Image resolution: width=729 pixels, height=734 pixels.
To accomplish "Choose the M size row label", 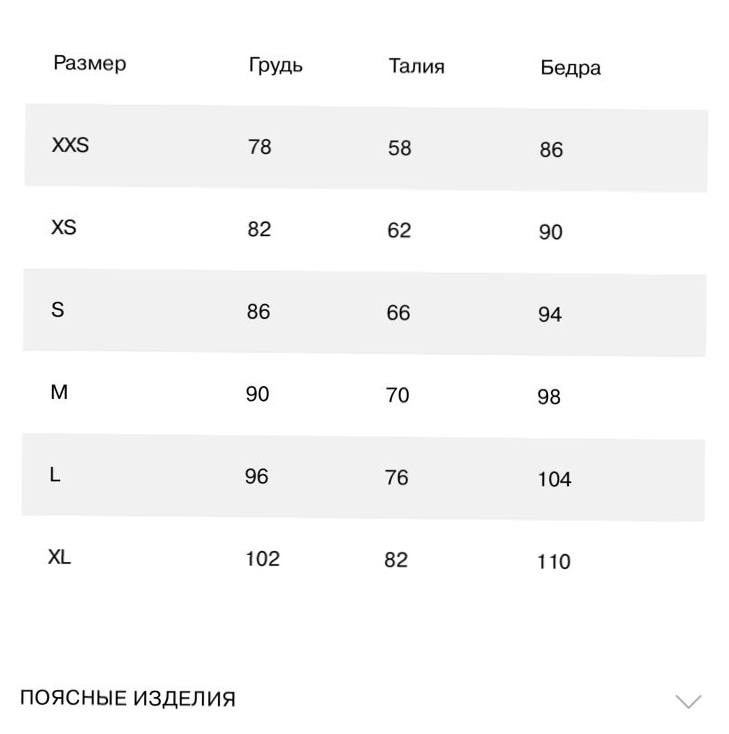I will point(59,392).
